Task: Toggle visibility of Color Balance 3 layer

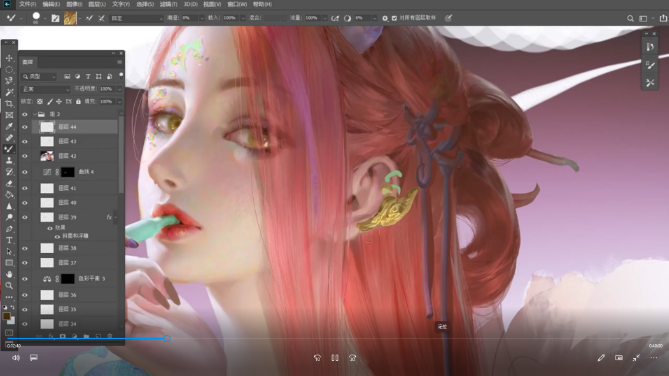Action: pyautogui.click(x=25, y=279)
